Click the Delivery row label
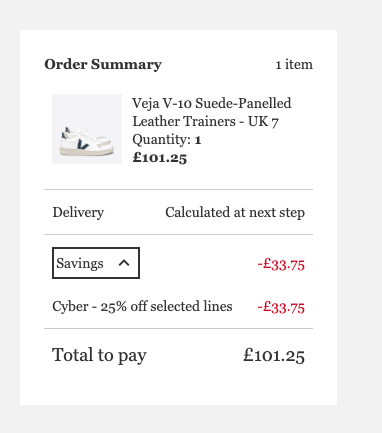 coord(78,212)
